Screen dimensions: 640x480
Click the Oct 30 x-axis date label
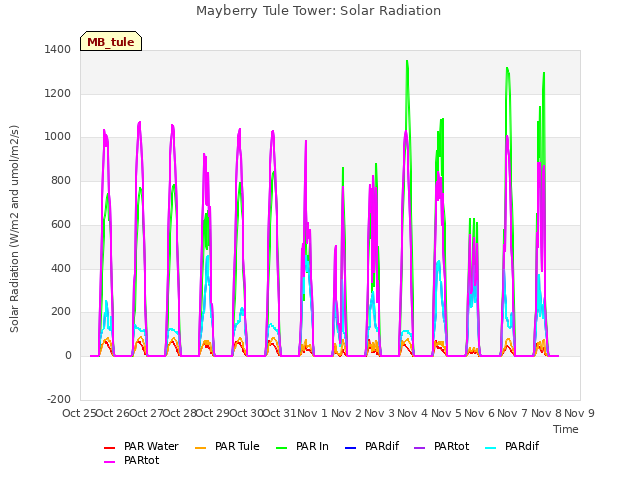[246, 413]
